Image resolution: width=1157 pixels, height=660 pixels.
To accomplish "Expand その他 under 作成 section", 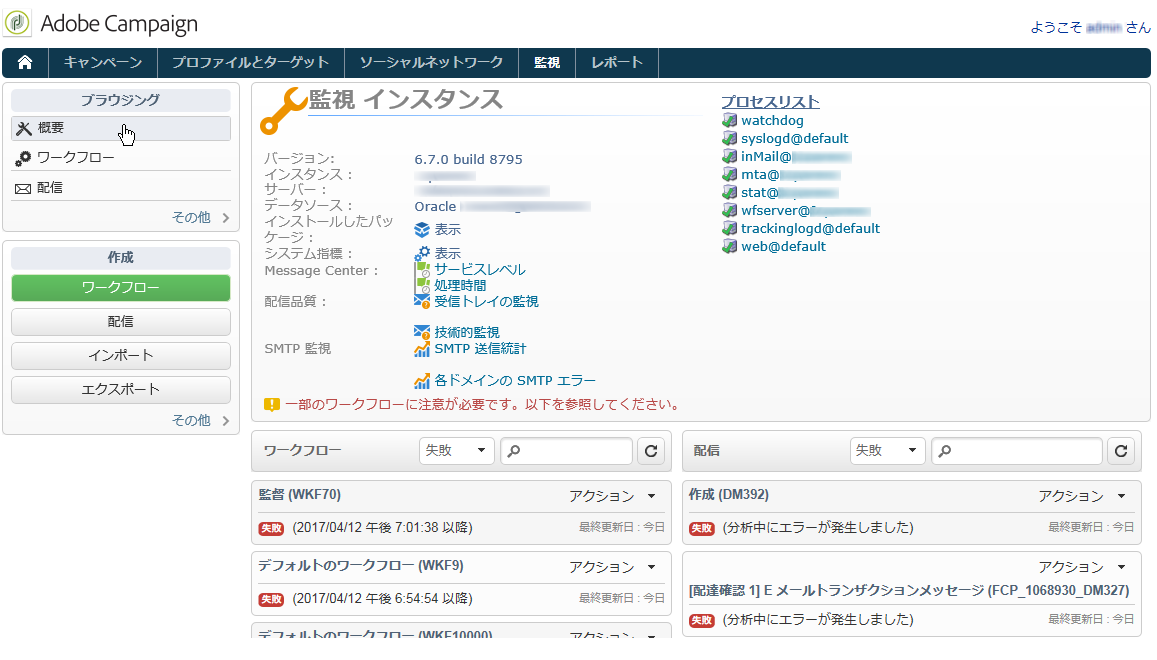I will click(x=200, y=421).
